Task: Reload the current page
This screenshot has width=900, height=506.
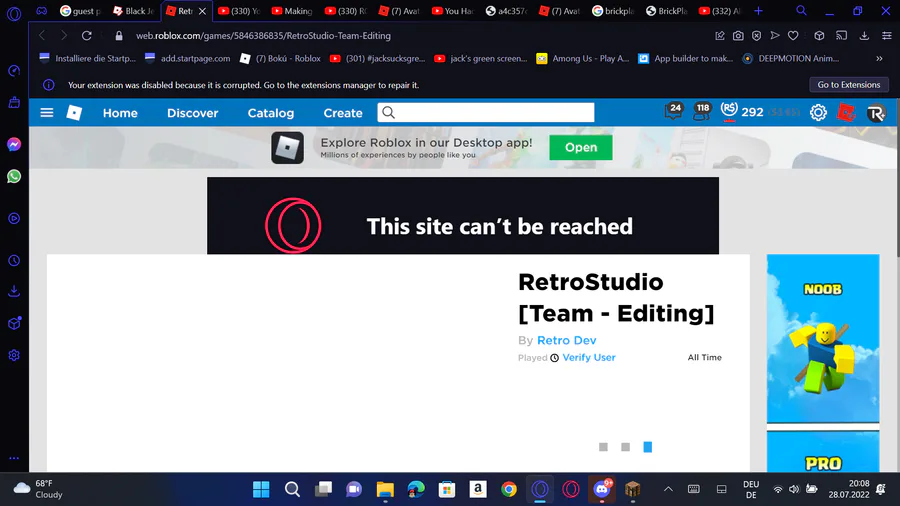Action: pyautogui.click(x=87, y=36)
